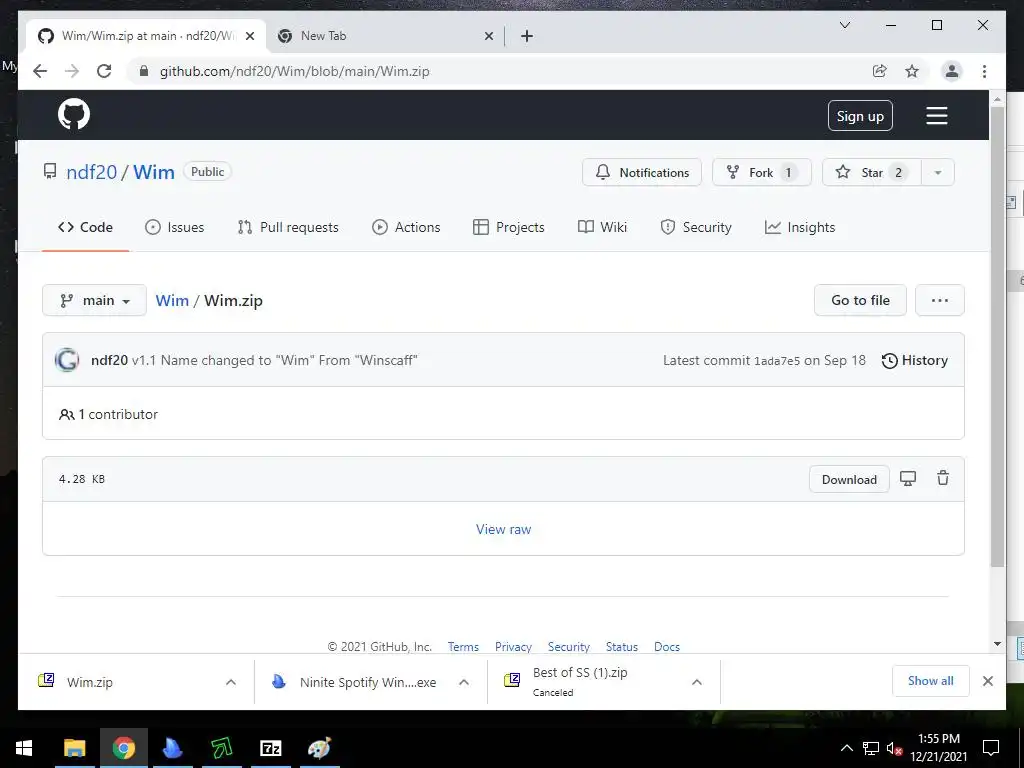This screenshot has height=768, width=1024.
Task: Click the Windows Start button
Action: click(24, 748)
